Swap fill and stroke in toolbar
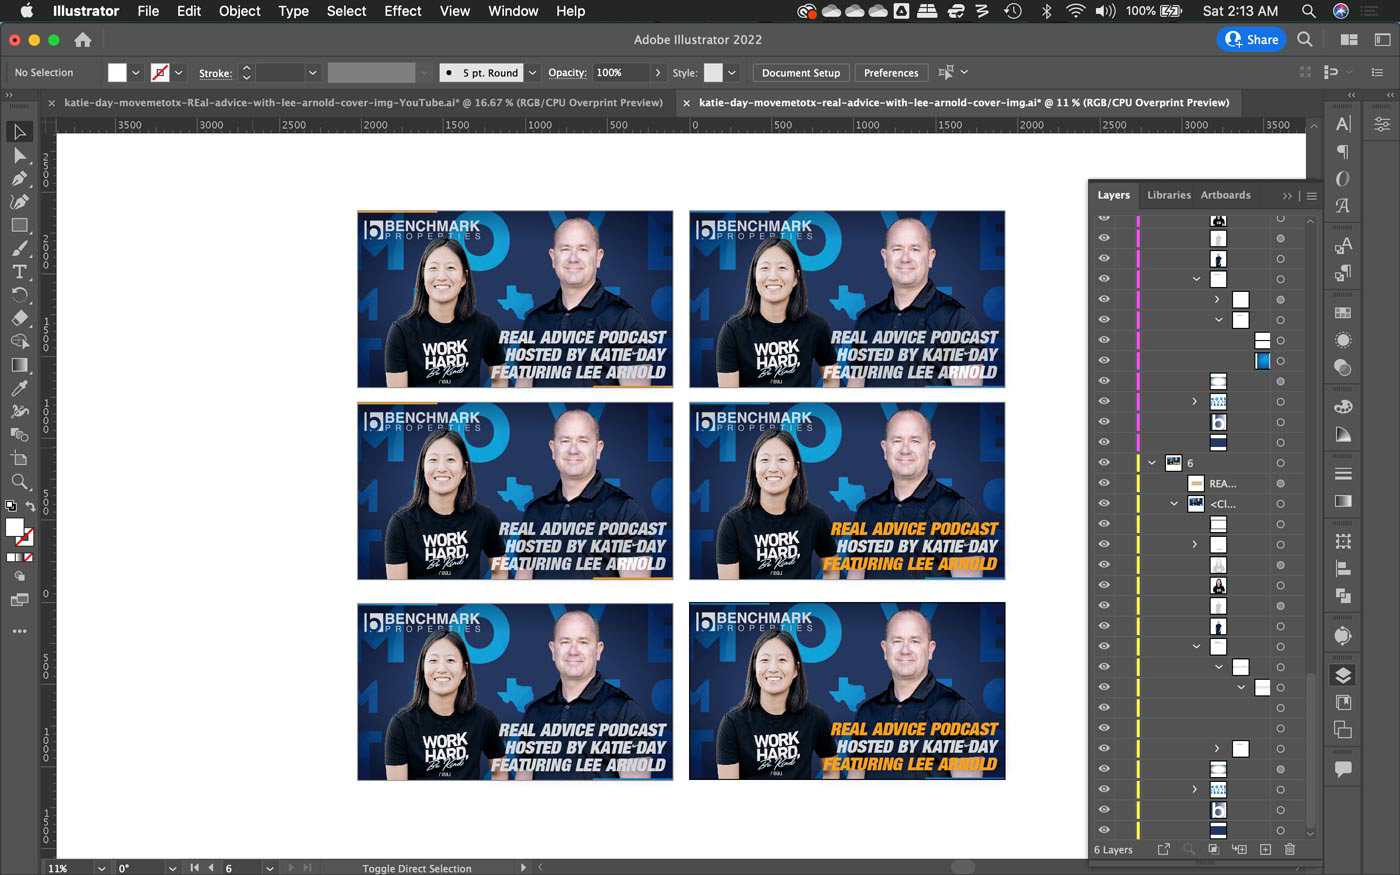The height and width of the screenshot is (875, 1400). coord(30,507)
